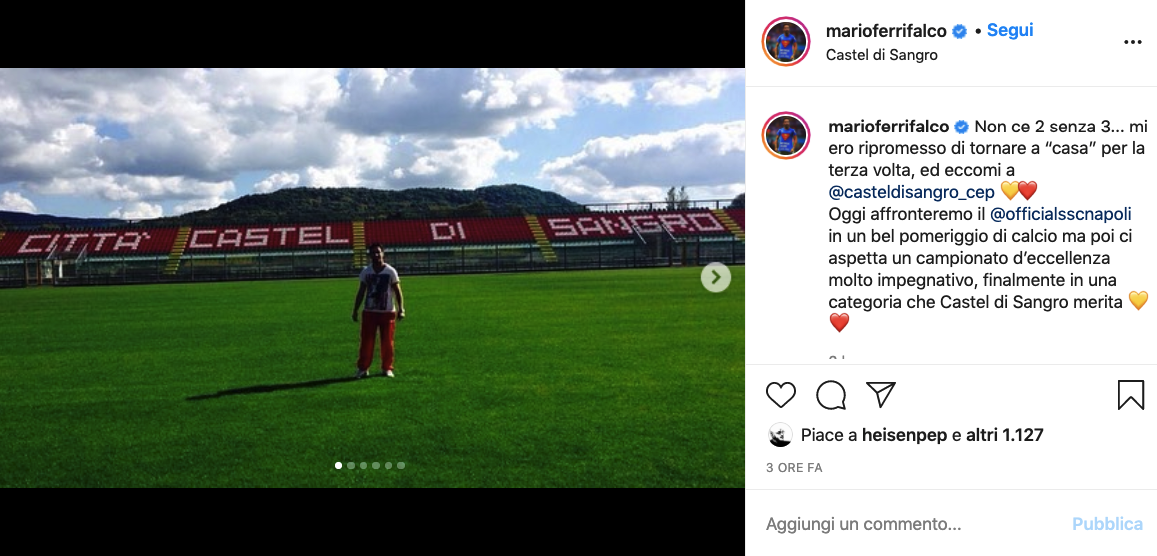1157x556 pixels.
Task: Open the three-dot more options menu
Action: click(x=1133, y=43)
